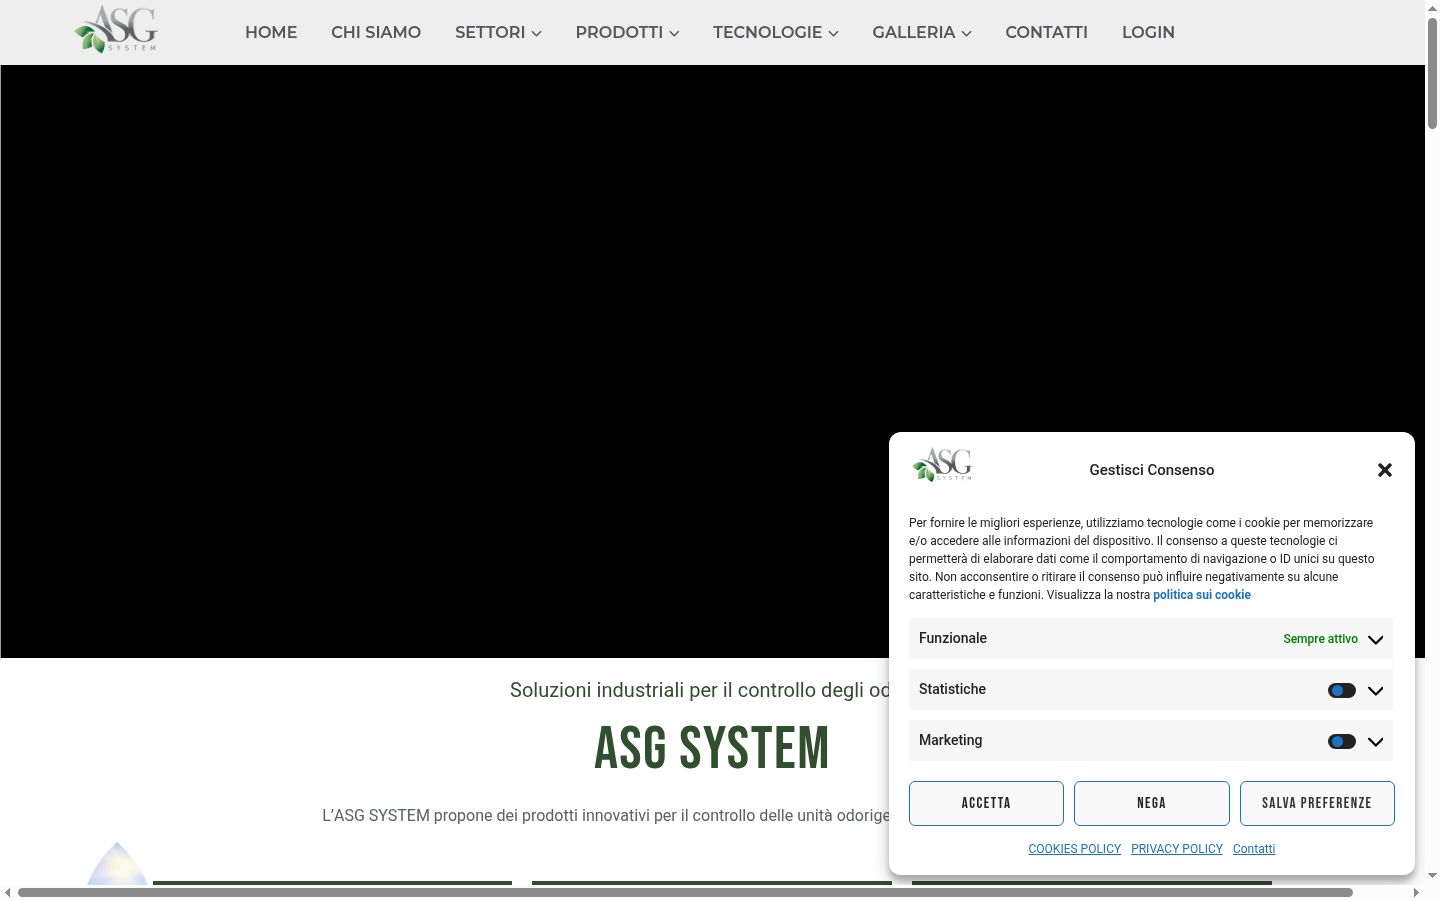
Task: Click the scroll down arrow
Action: (1432, 876)
